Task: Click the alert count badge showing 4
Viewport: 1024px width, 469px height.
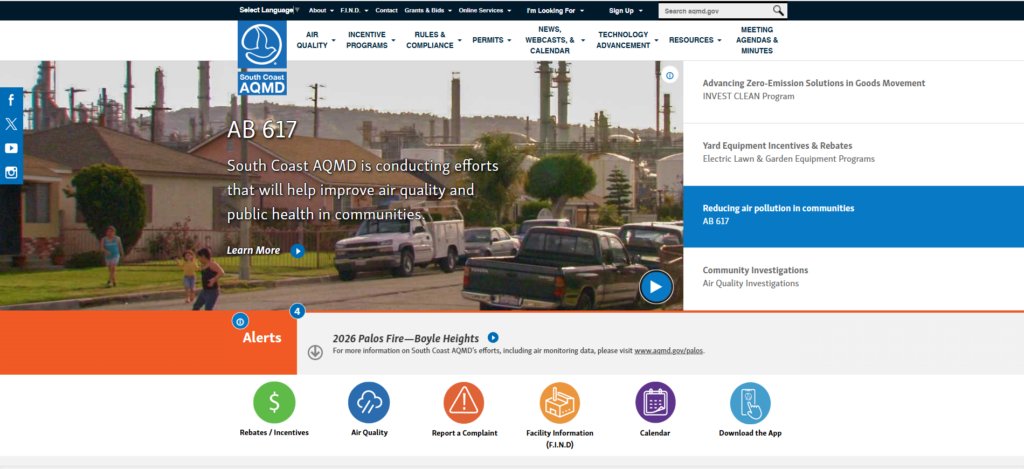Action: point(297,312)
